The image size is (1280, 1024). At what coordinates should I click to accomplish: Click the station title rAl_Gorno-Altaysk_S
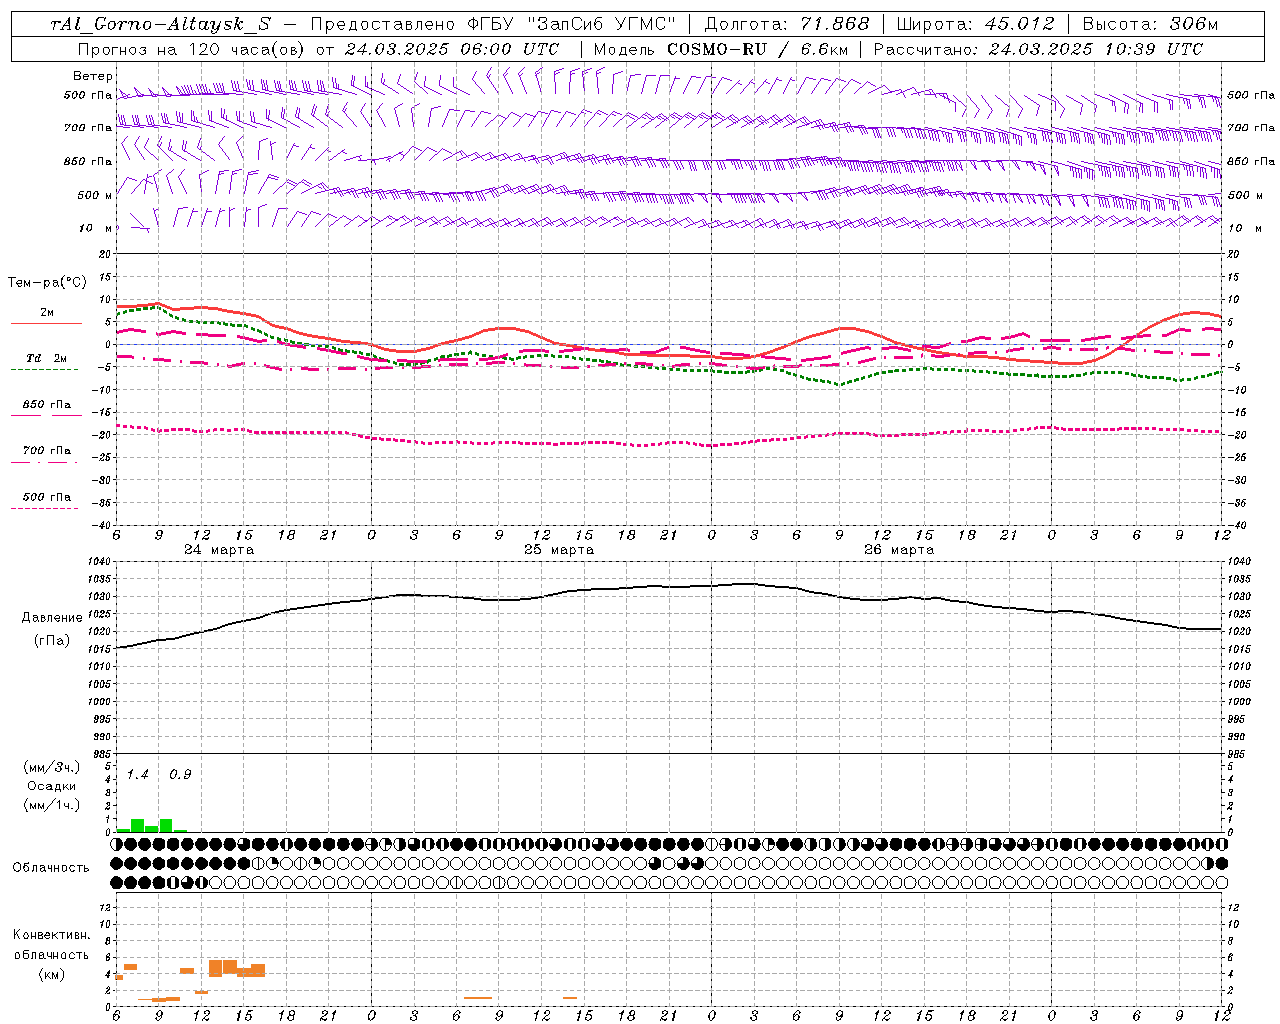pyautogui.click(x=160, y=24)
